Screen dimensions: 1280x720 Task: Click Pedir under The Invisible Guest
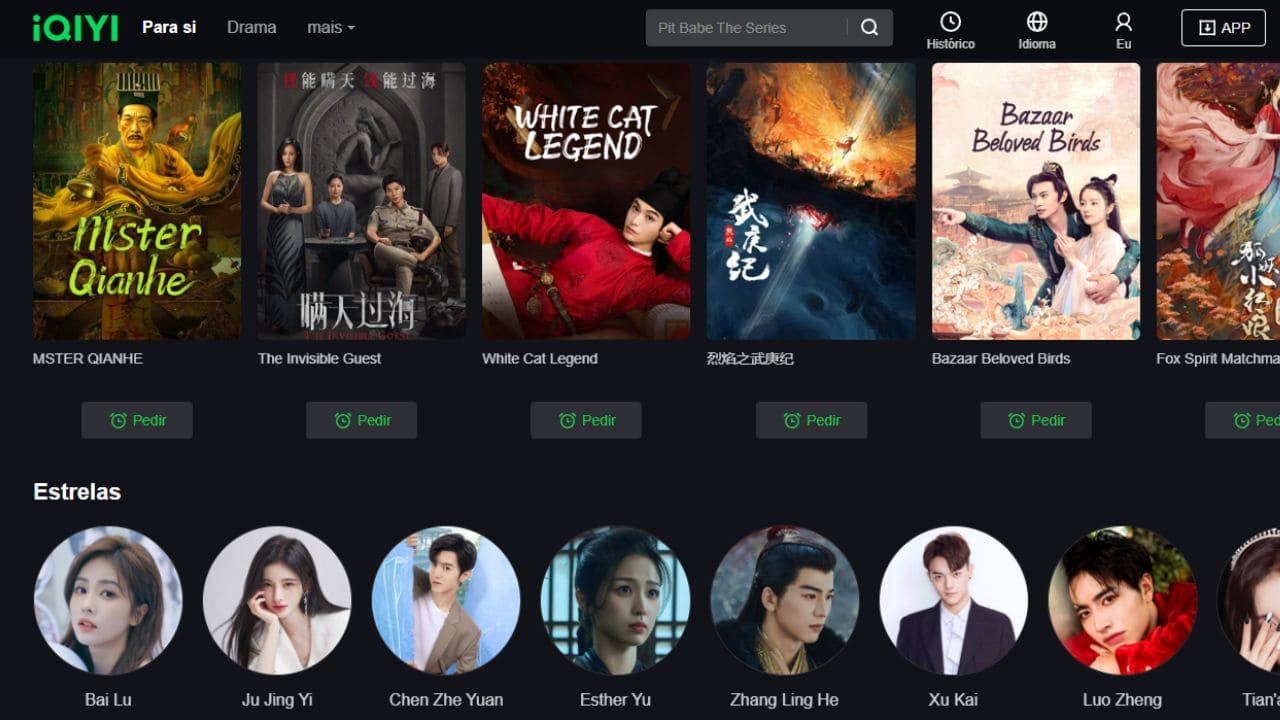[361, 420]
